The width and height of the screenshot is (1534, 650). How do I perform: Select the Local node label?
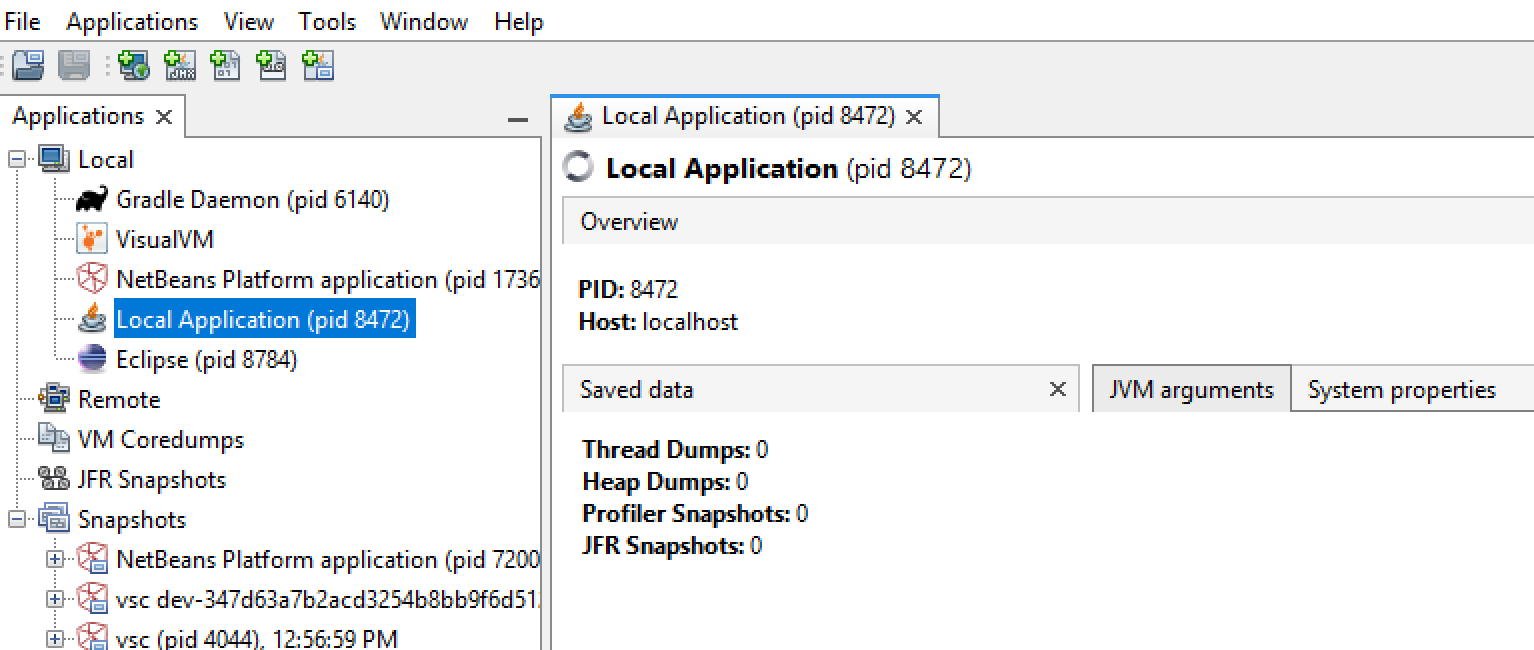point(105,160)
